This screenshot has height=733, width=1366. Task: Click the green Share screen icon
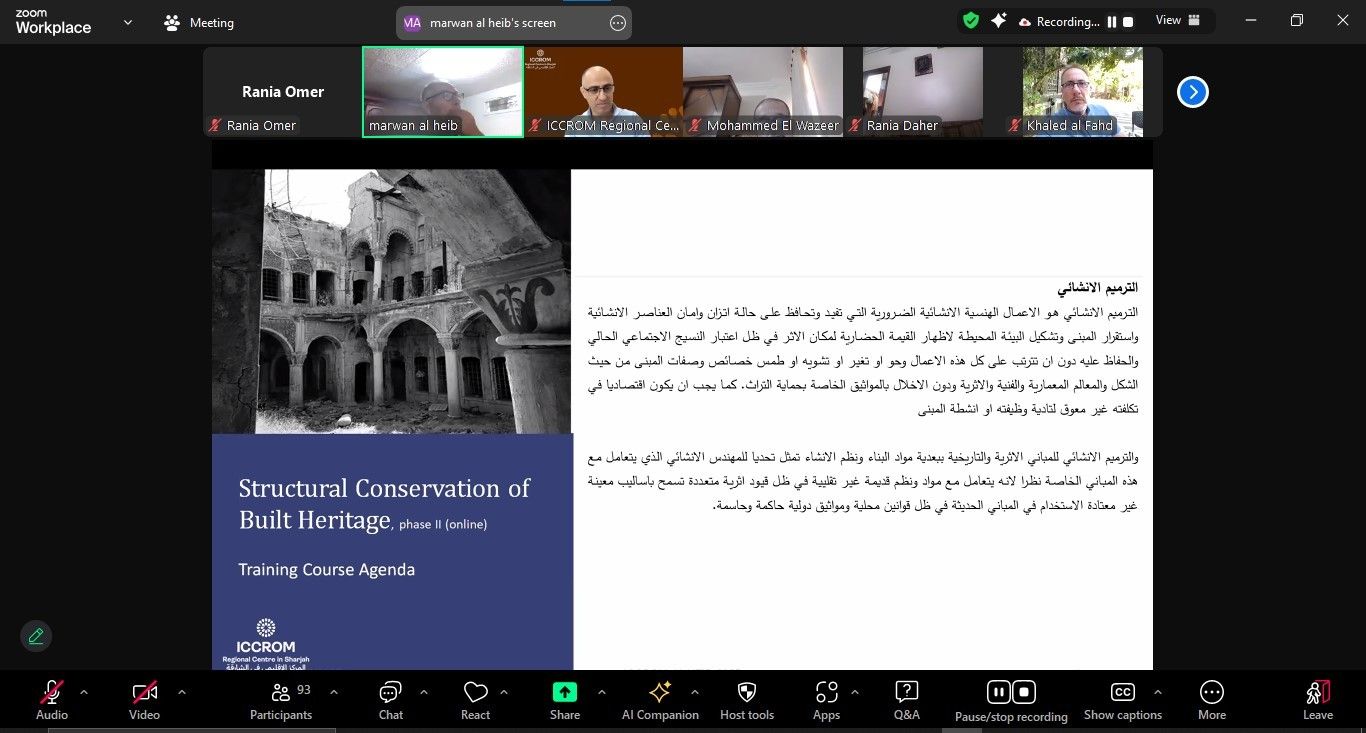coord(565,692)
